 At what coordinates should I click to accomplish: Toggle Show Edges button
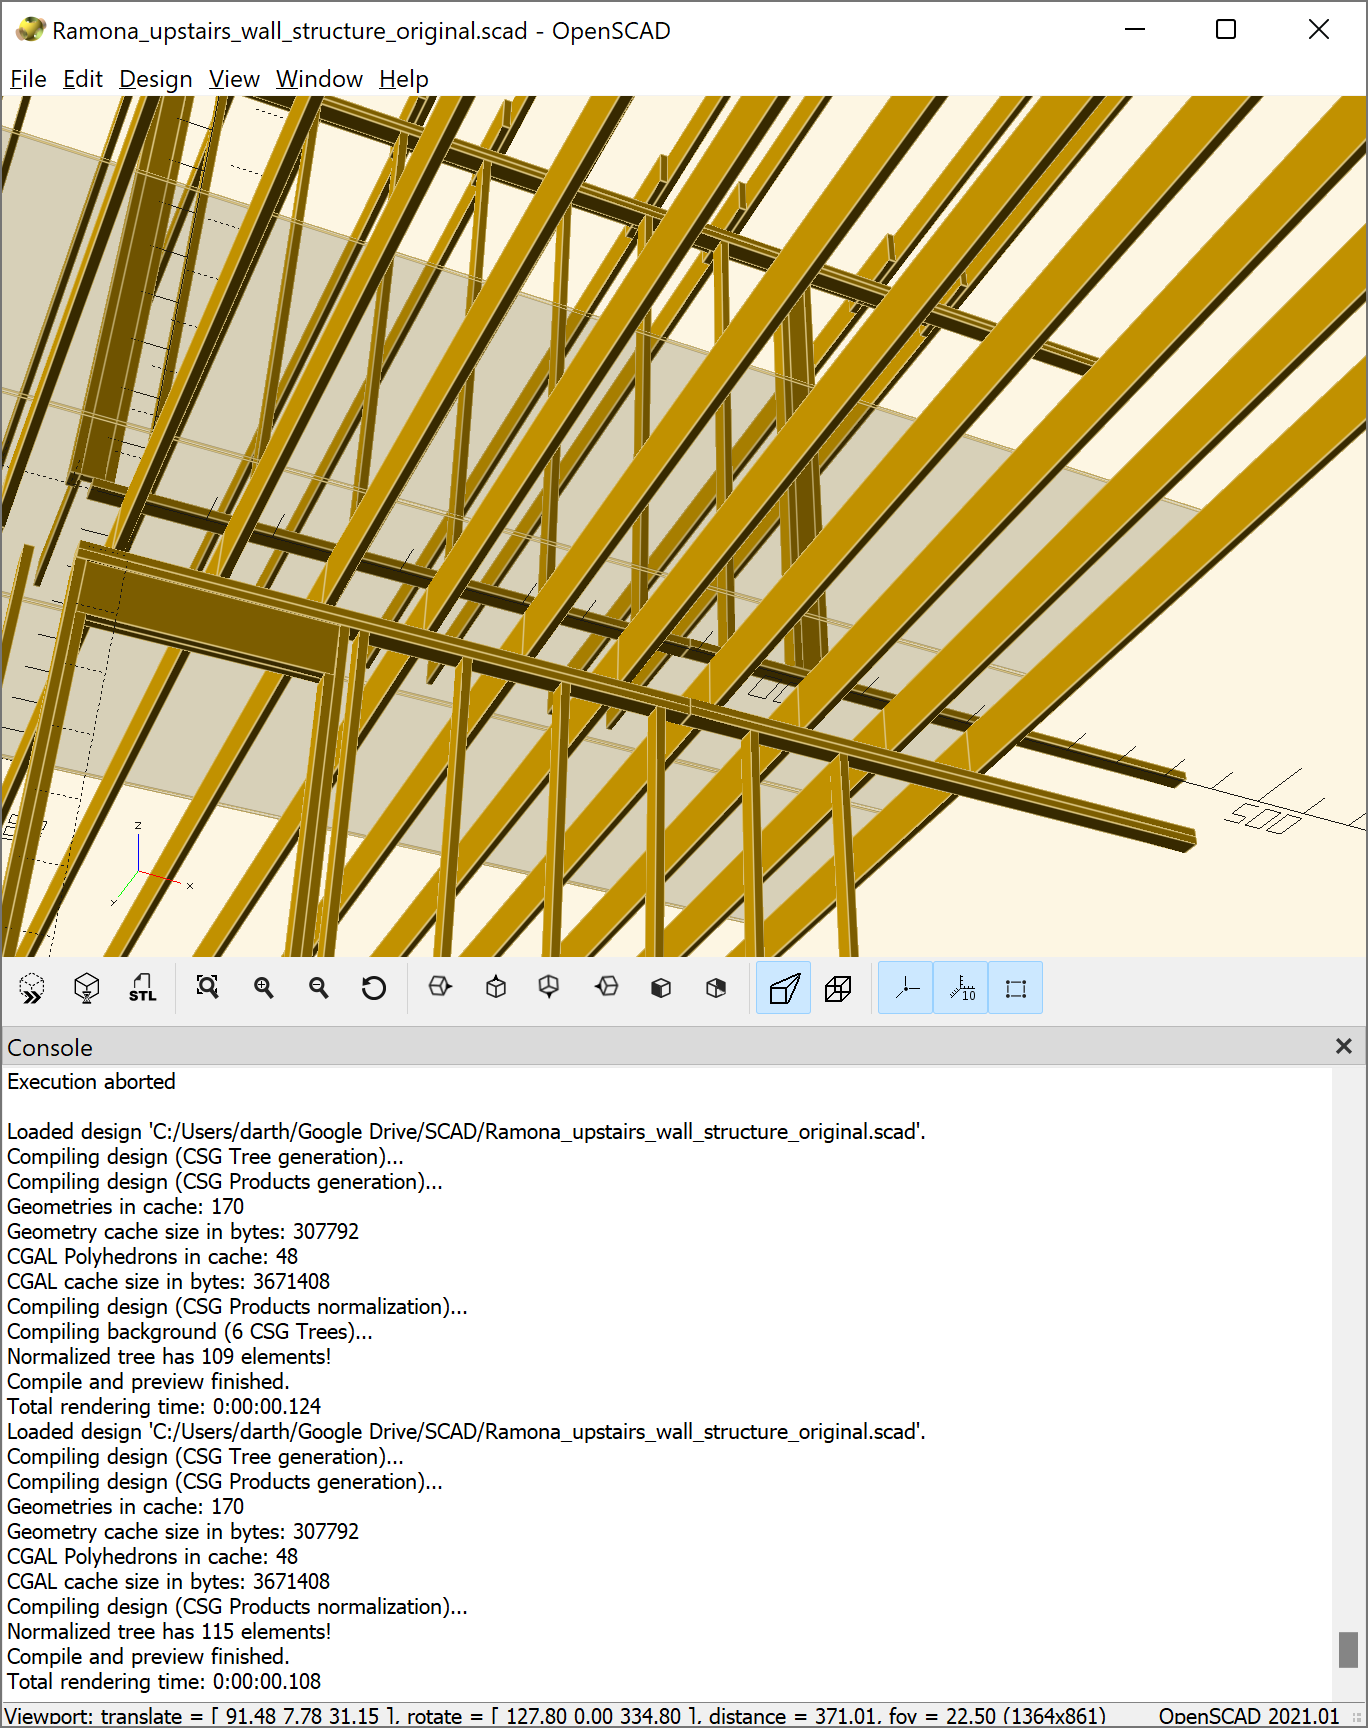pos(1016,988)
